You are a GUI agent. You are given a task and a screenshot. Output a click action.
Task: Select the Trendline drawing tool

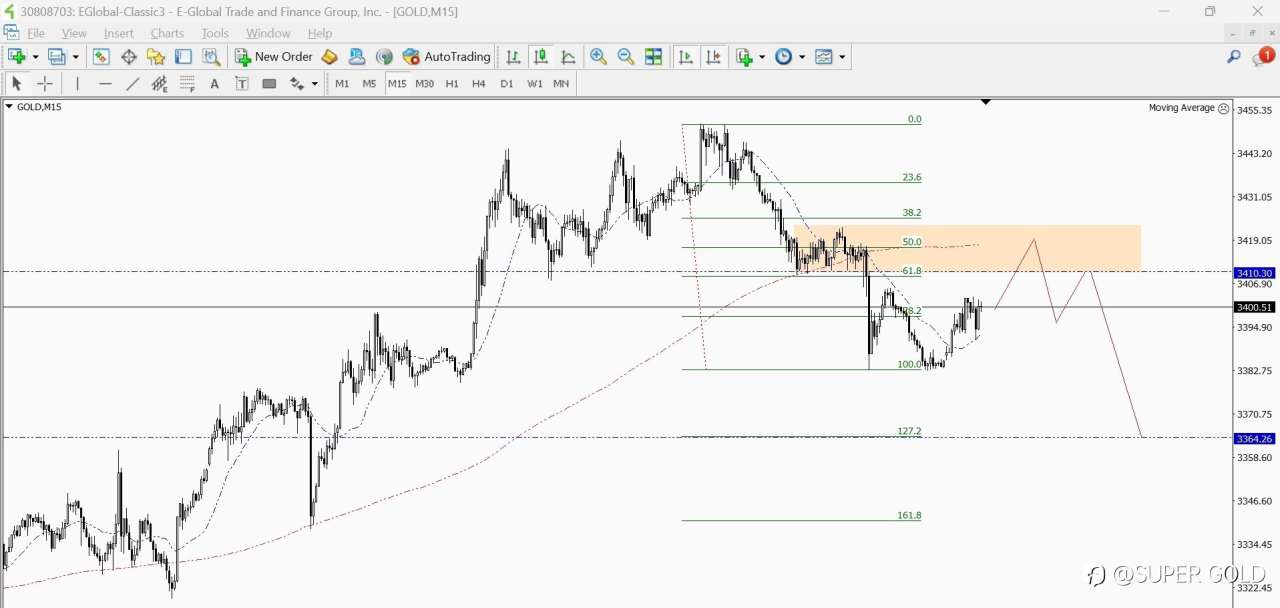pyautogui.click(x=132, y=84)
